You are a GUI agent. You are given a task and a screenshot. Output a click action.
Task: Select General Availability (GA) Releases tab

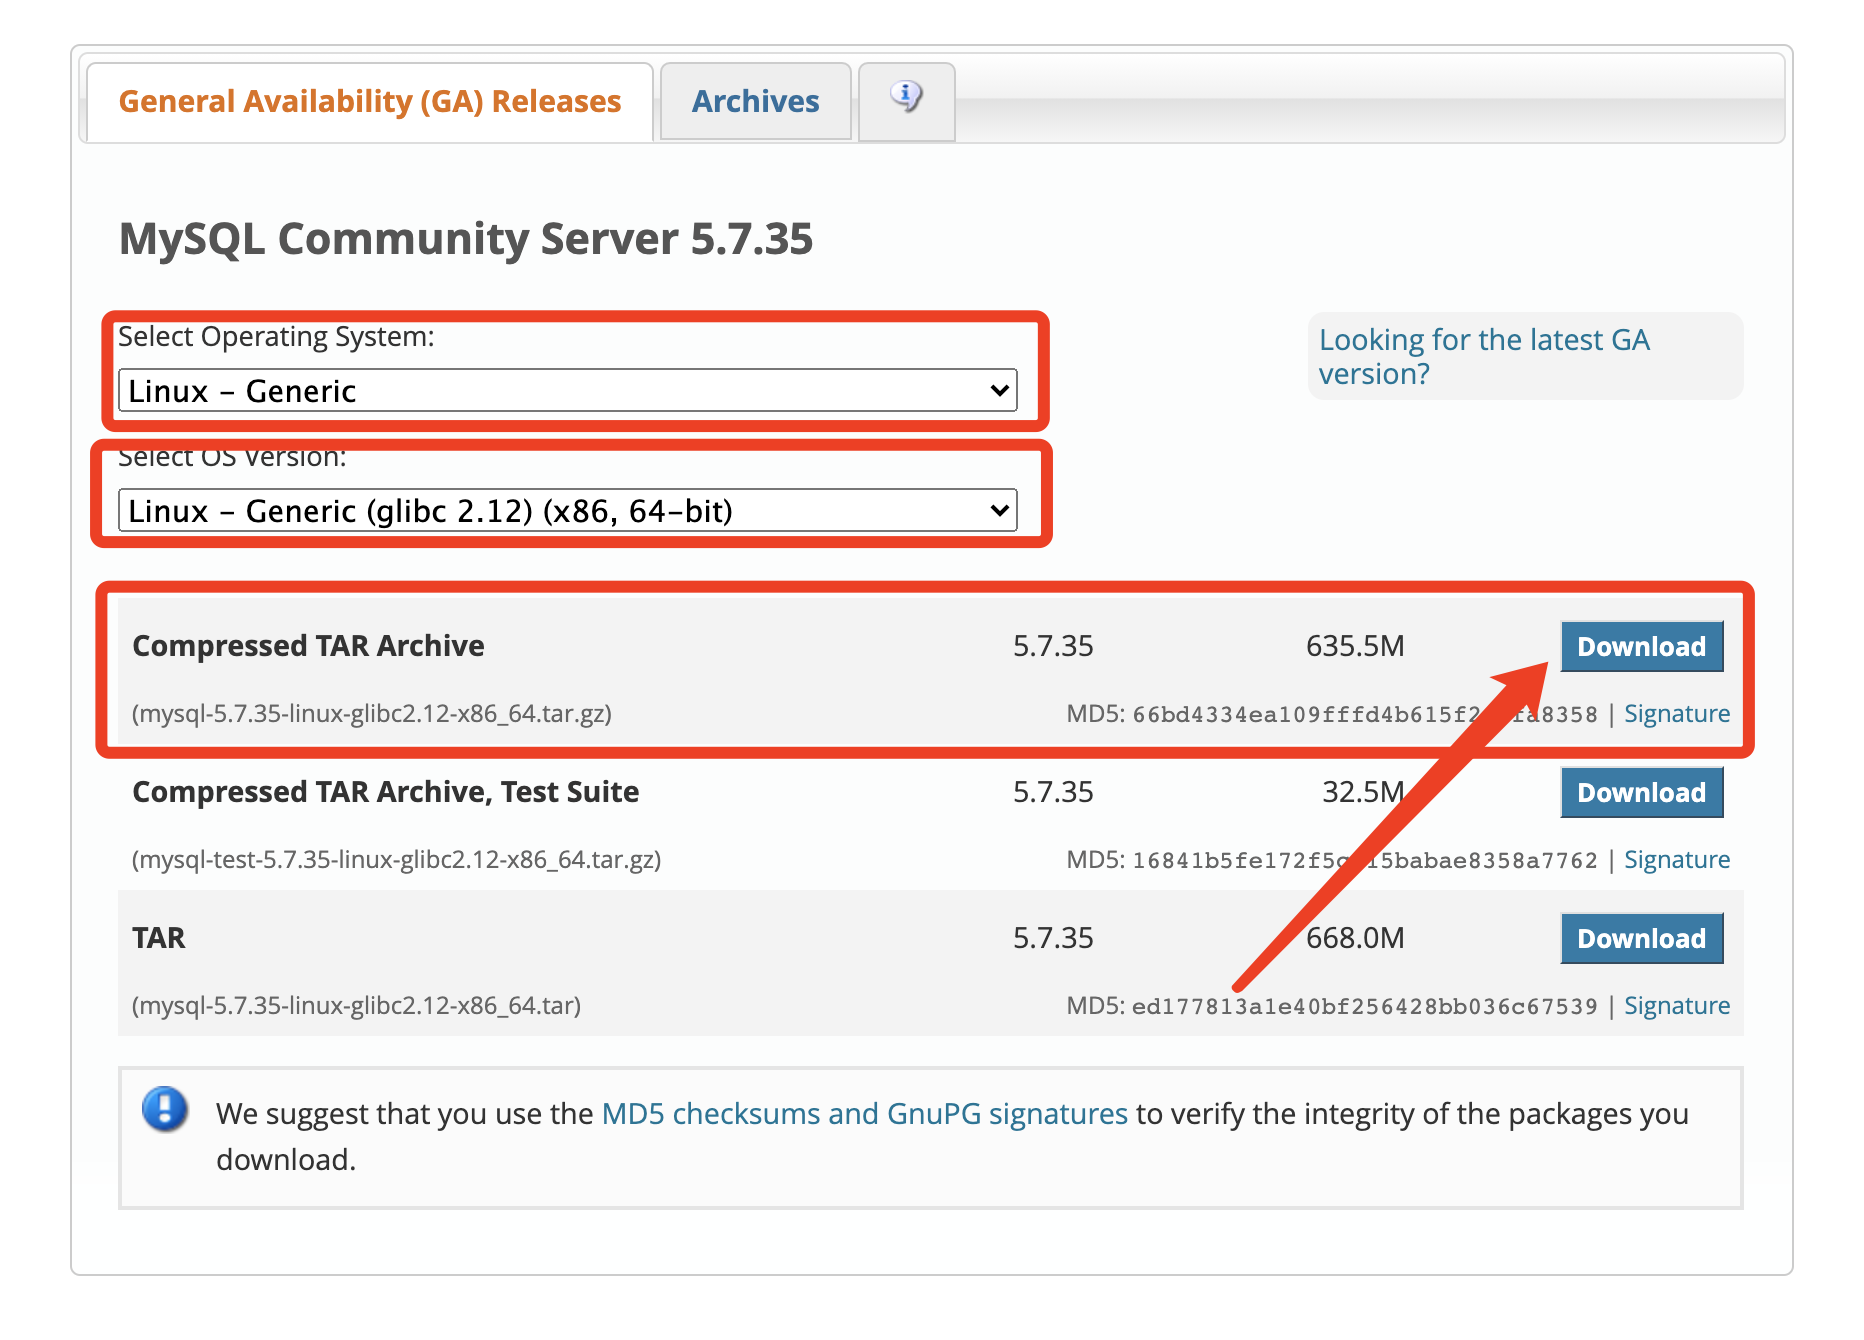coord(370,102)
